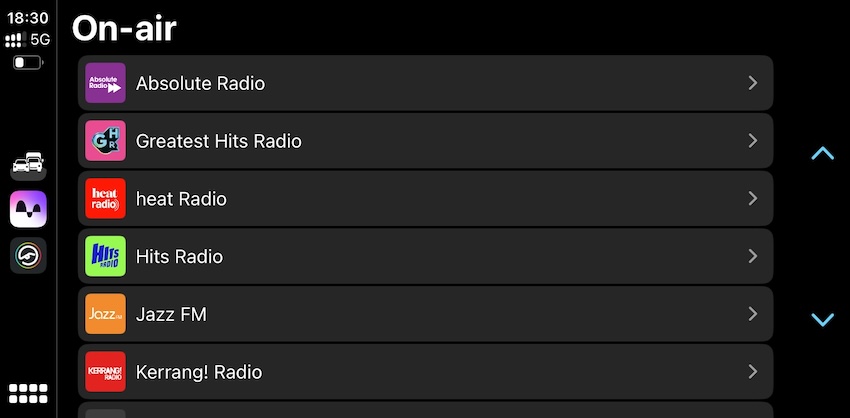Open Greatest Hits Radio chevron

753,141
